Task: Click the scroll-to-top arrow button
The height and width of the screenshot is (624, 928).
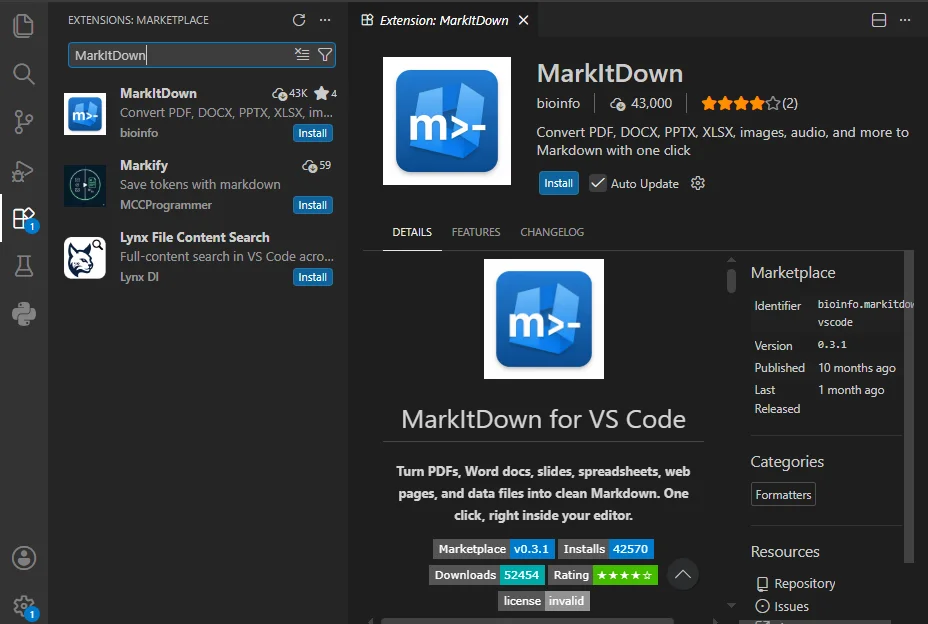Action: [x=682, y=574]
